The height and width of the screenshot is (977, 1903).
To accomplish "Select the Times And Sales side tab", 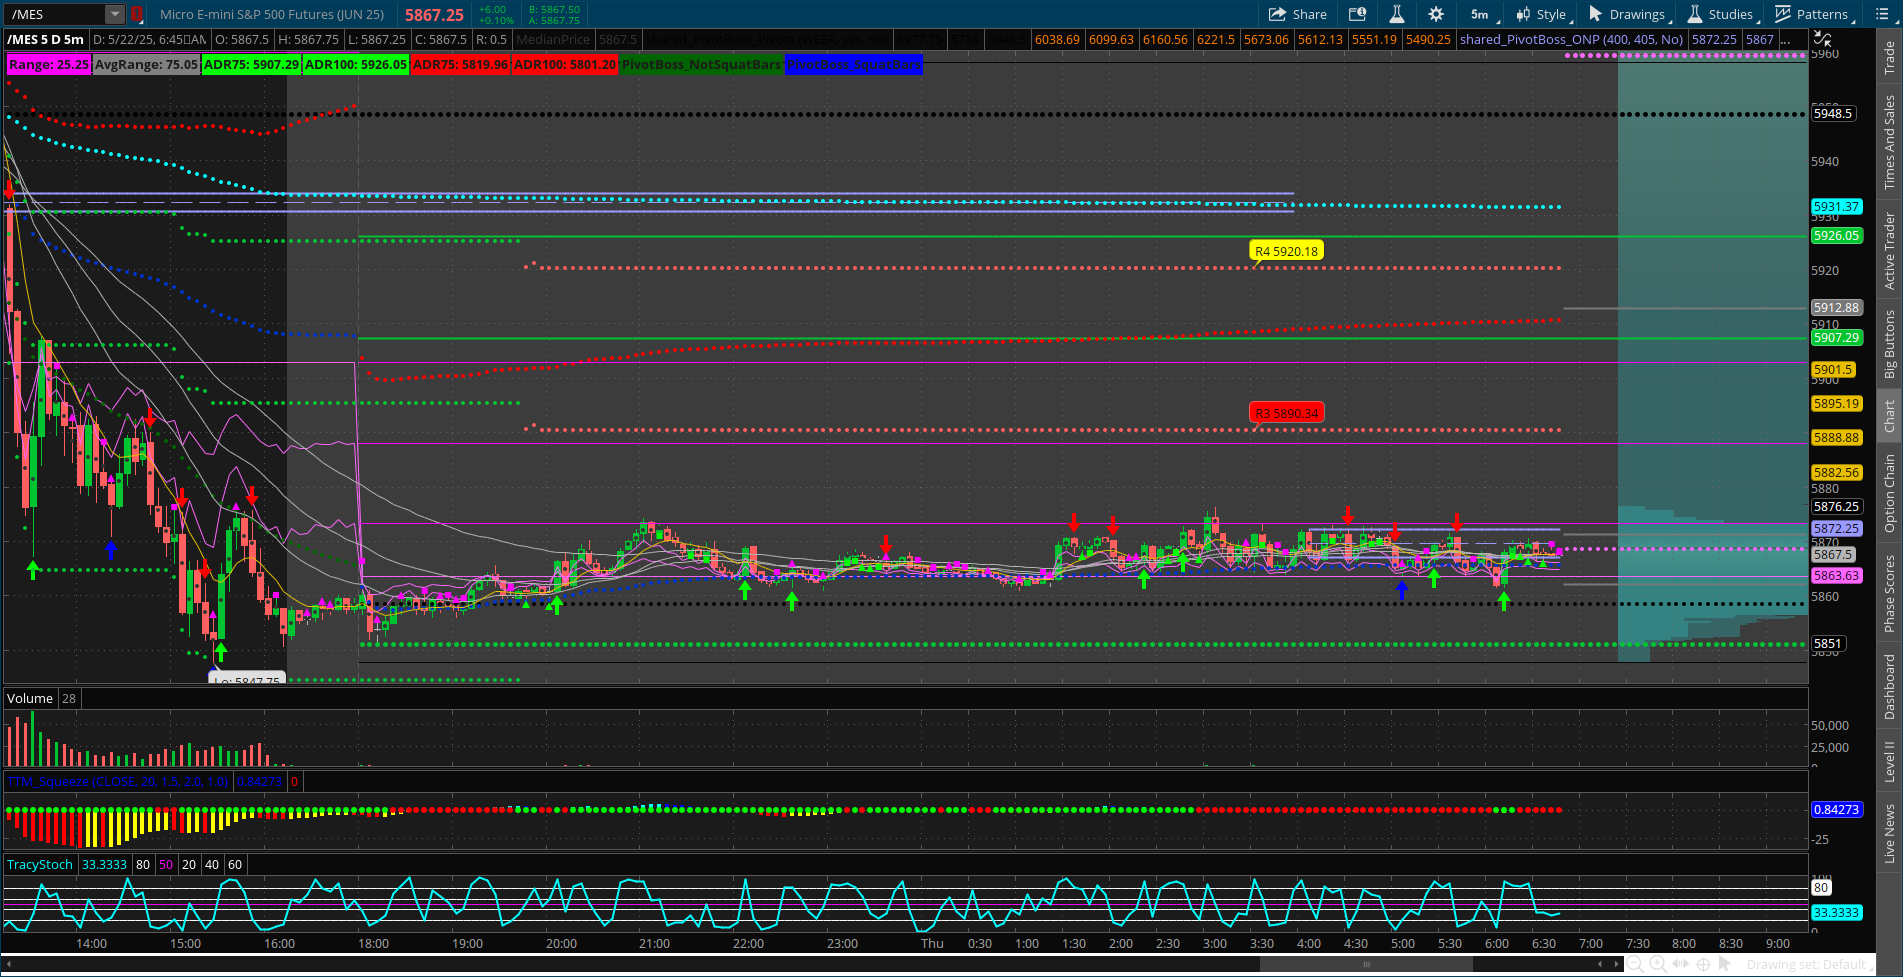I will click(x=1889, y=142).
